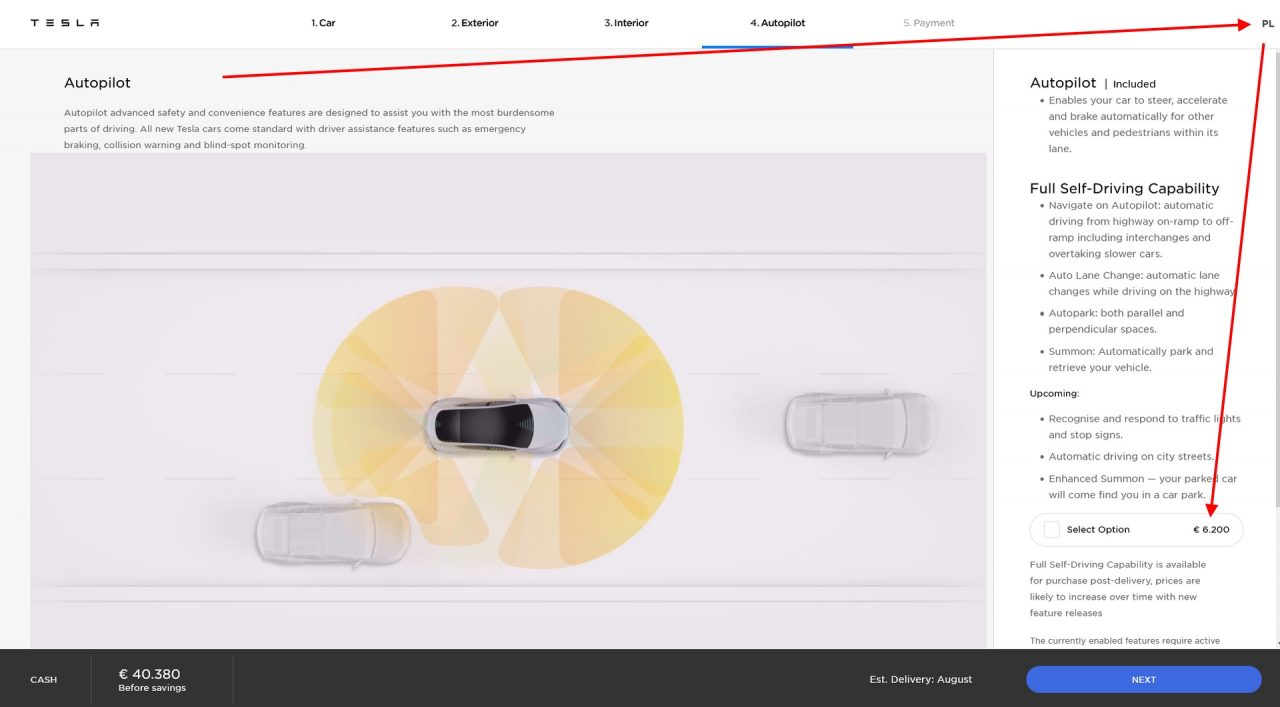The width and height of the screenshot is (1280, 707).
Task: Click the blue NEXT button
Action: click(1143, 679)
